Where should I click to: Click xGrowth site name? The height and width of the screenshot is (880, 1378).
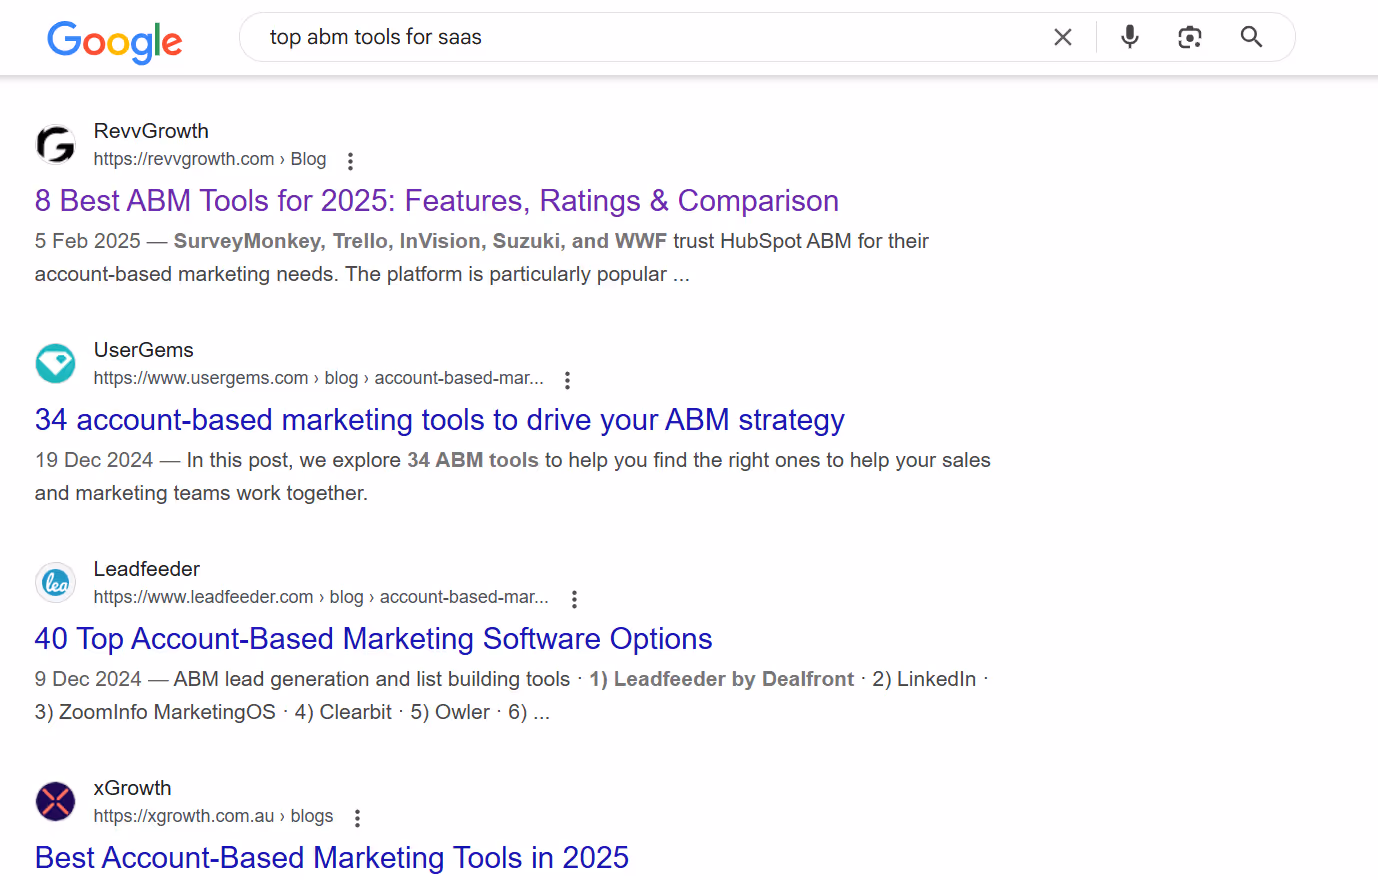133,788
